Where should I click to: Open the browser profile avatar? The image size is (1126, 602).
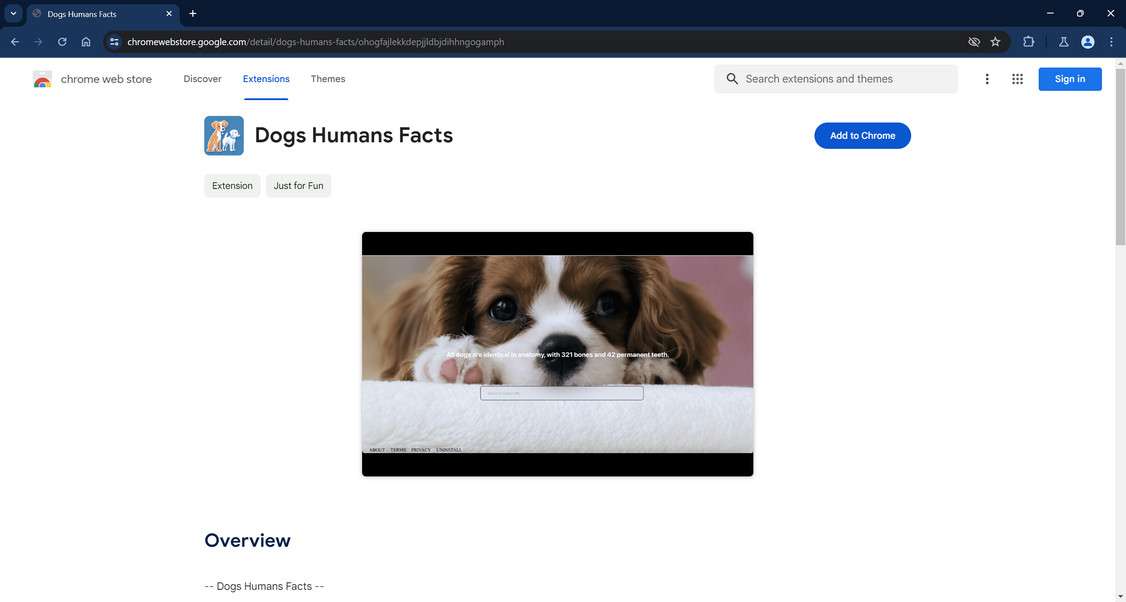click(x=1087, y=41)
